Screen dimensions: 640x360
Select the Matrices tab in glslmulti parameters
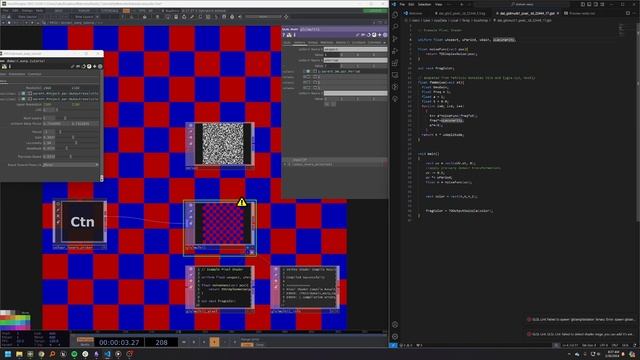click(327, 42)
